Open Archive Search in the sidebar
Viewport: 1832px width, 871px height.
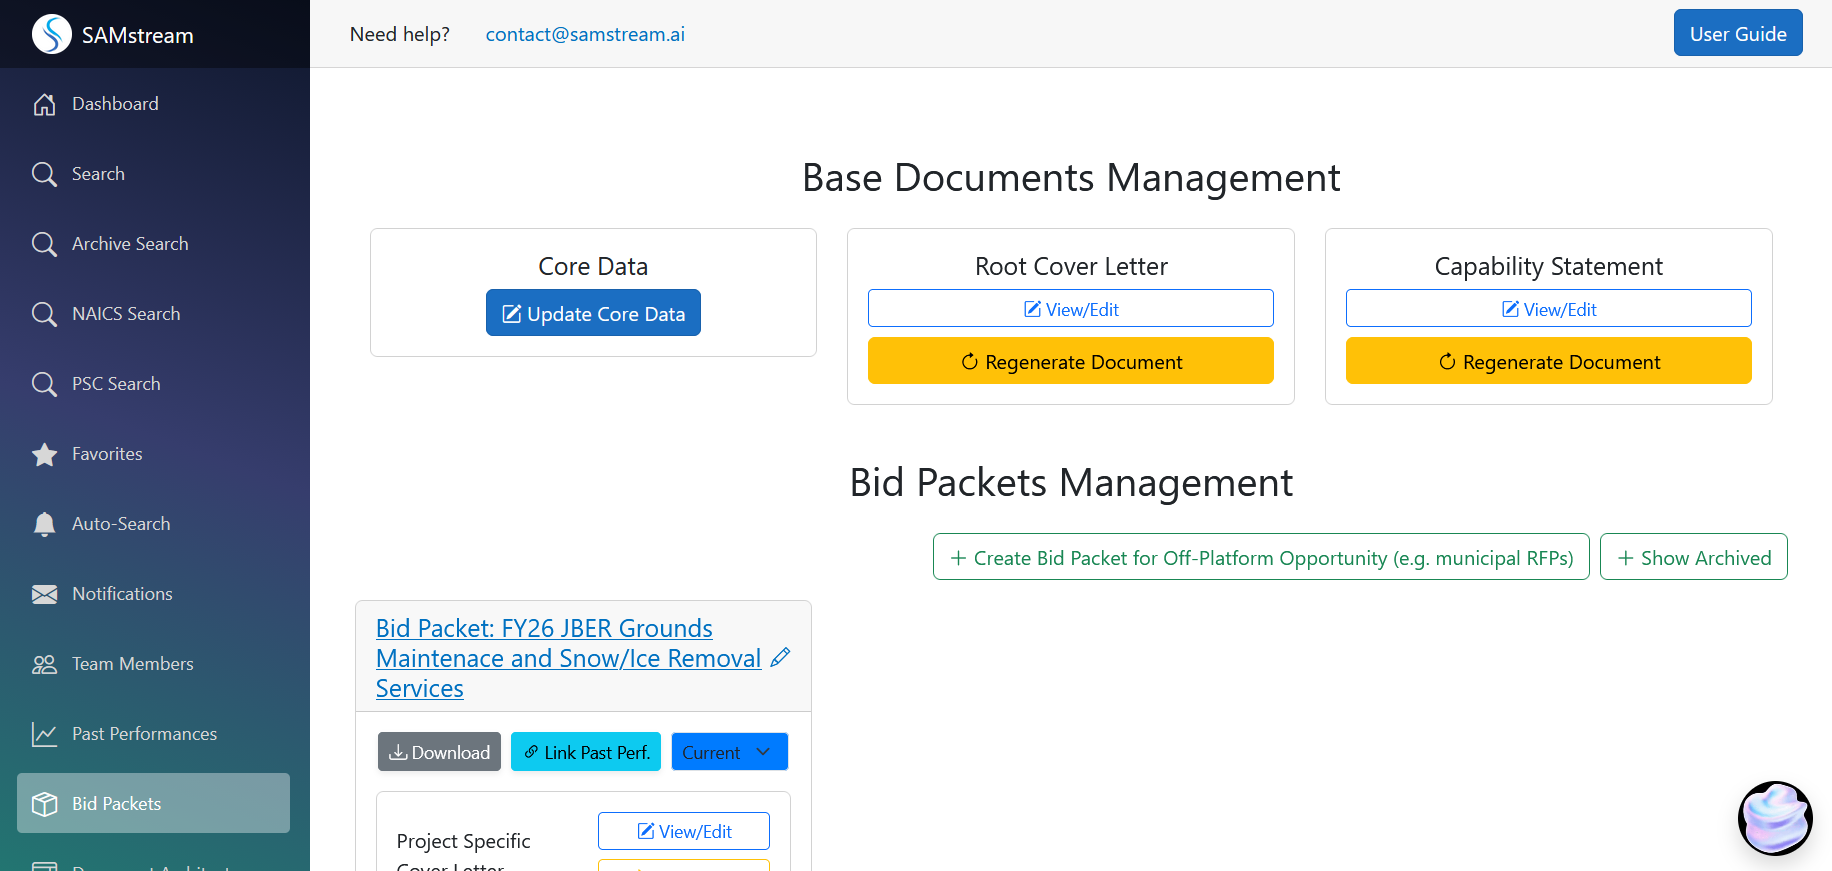130,244
